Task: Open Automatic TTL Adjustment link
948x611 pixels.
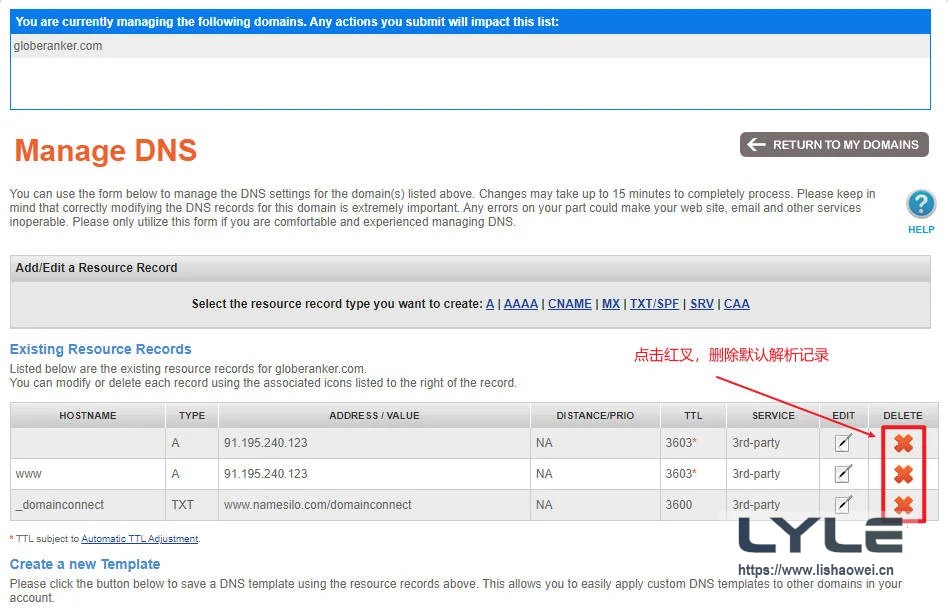Action: pos(139,539)
